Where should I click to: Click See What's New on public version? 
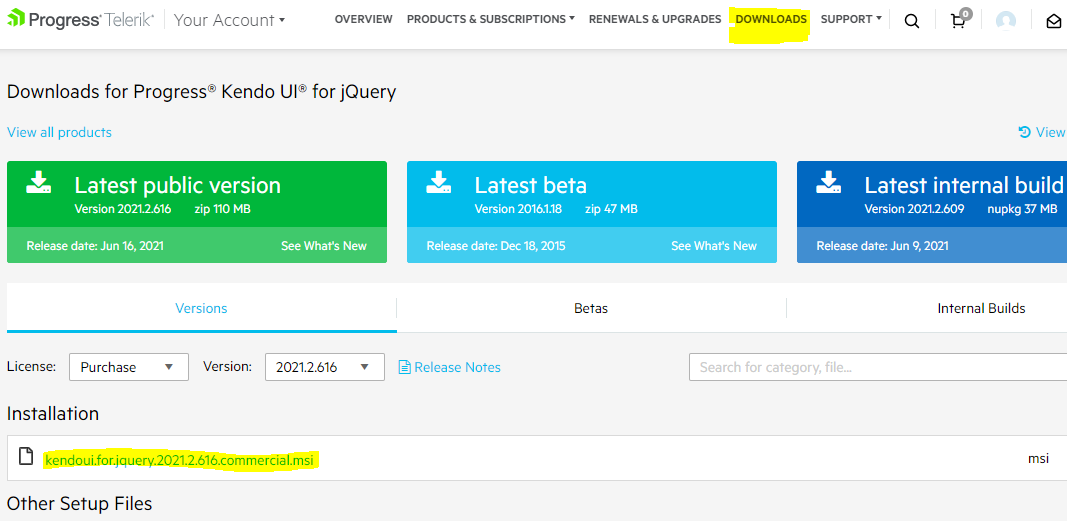pyautogui.click(x=324, y=246)
